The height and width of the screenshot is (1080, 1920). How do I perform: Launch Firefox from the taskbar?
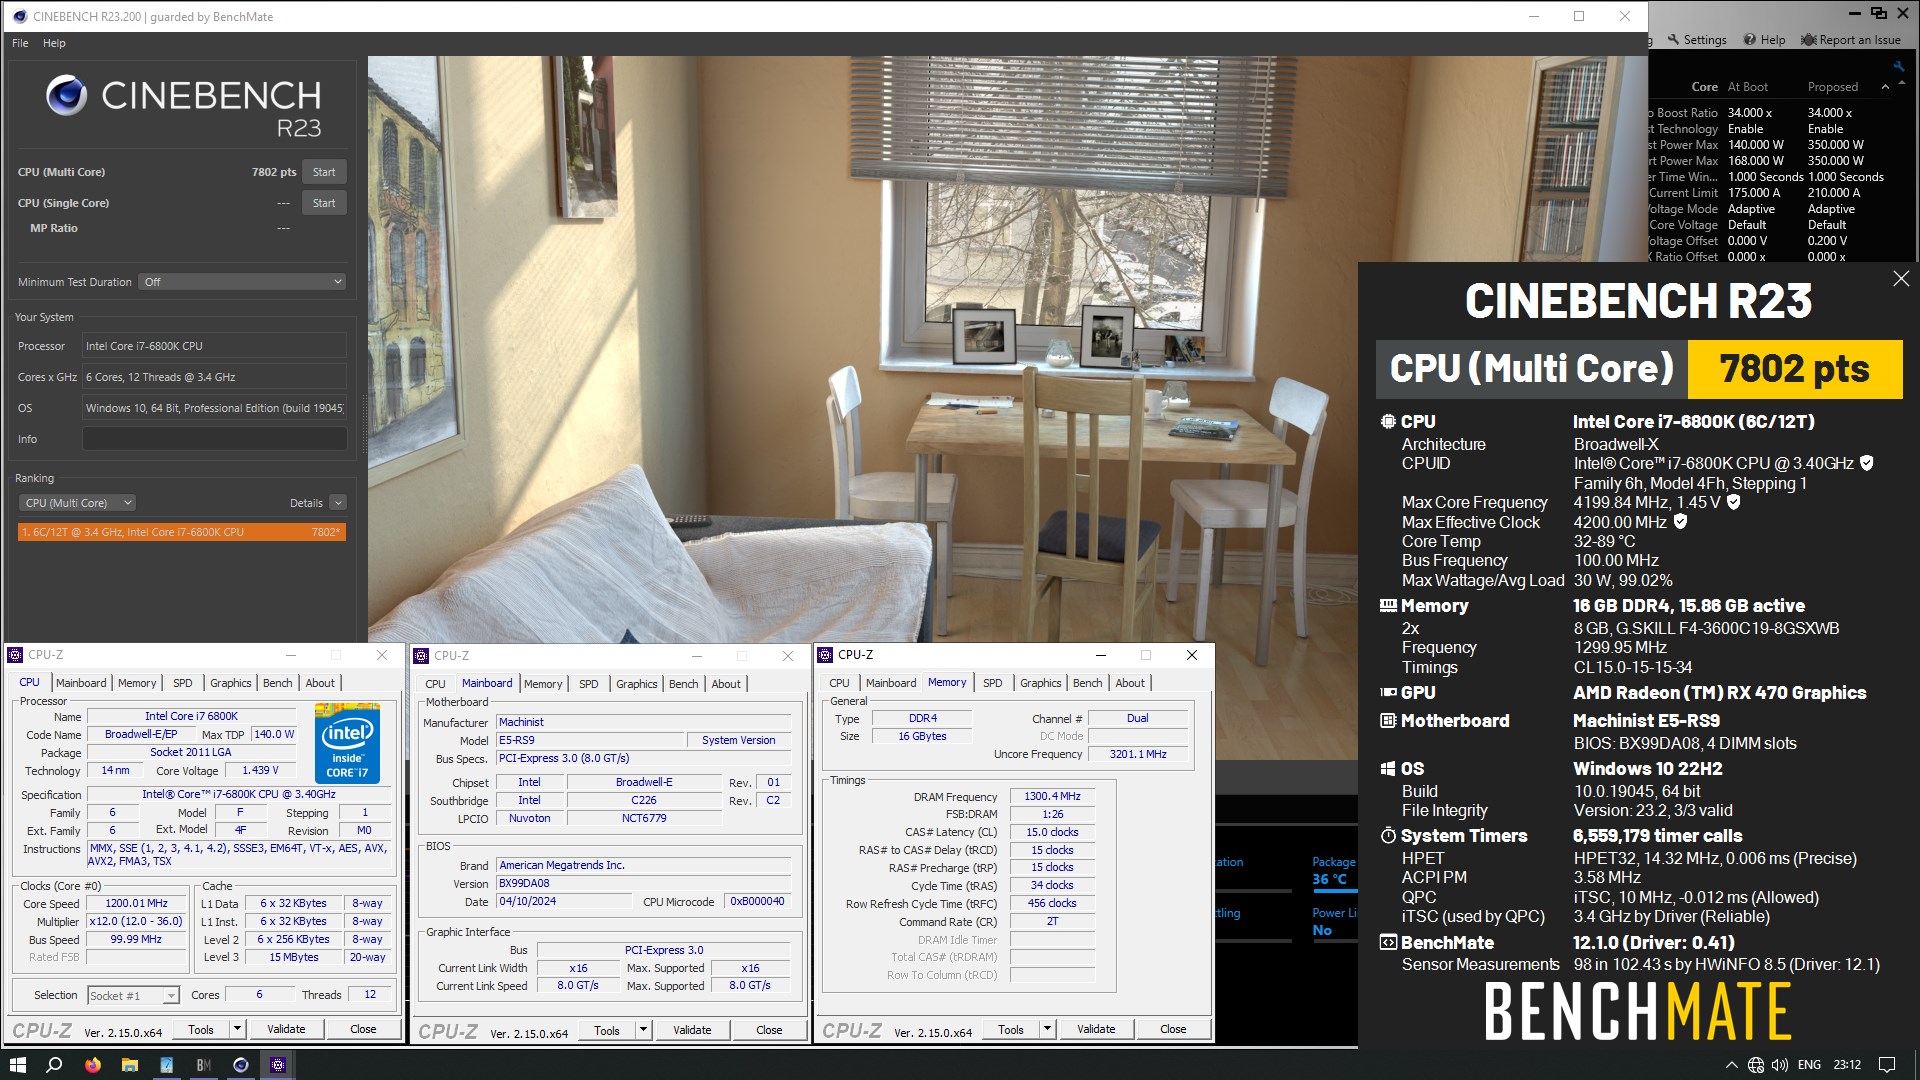click(x=93, y=1065)
